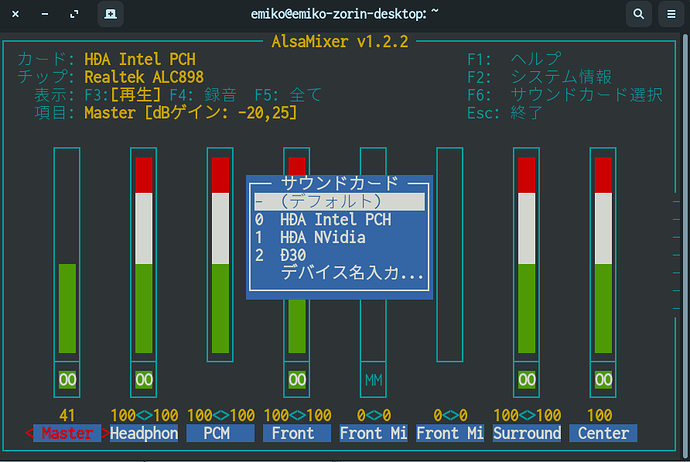The image size is (690, 462).
Task: Click the new terminal tab icon
Action: 110,14
